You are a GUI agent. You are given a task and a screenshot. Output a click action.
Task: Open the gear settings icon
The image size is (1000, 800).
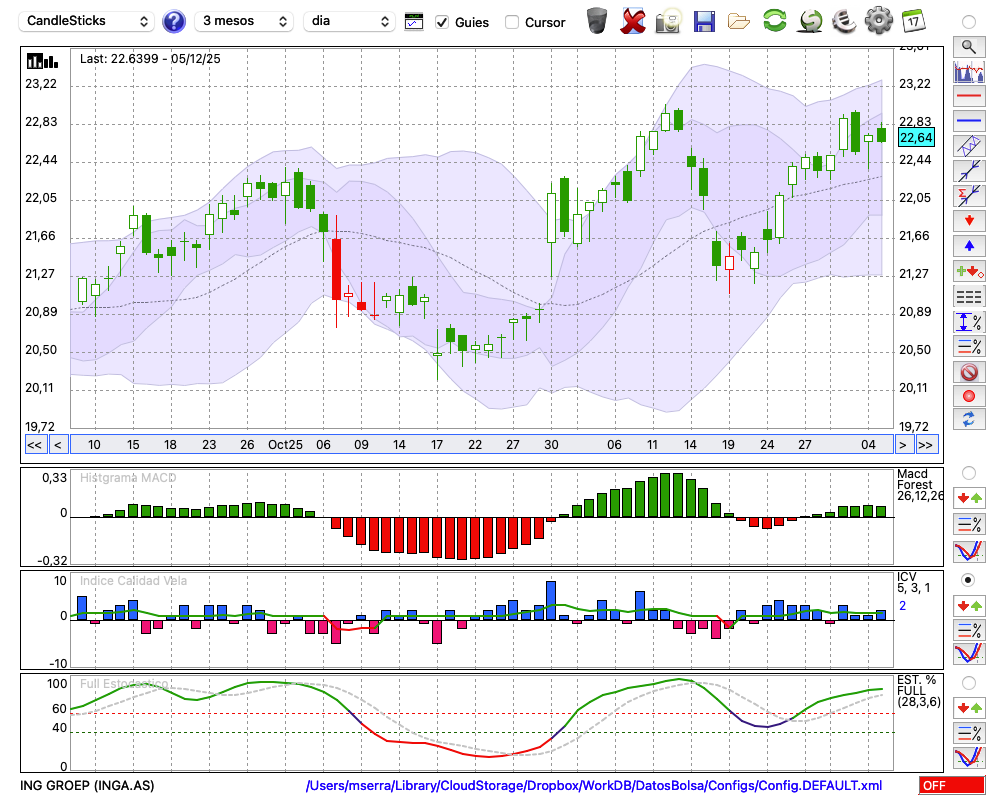[878, 20]
